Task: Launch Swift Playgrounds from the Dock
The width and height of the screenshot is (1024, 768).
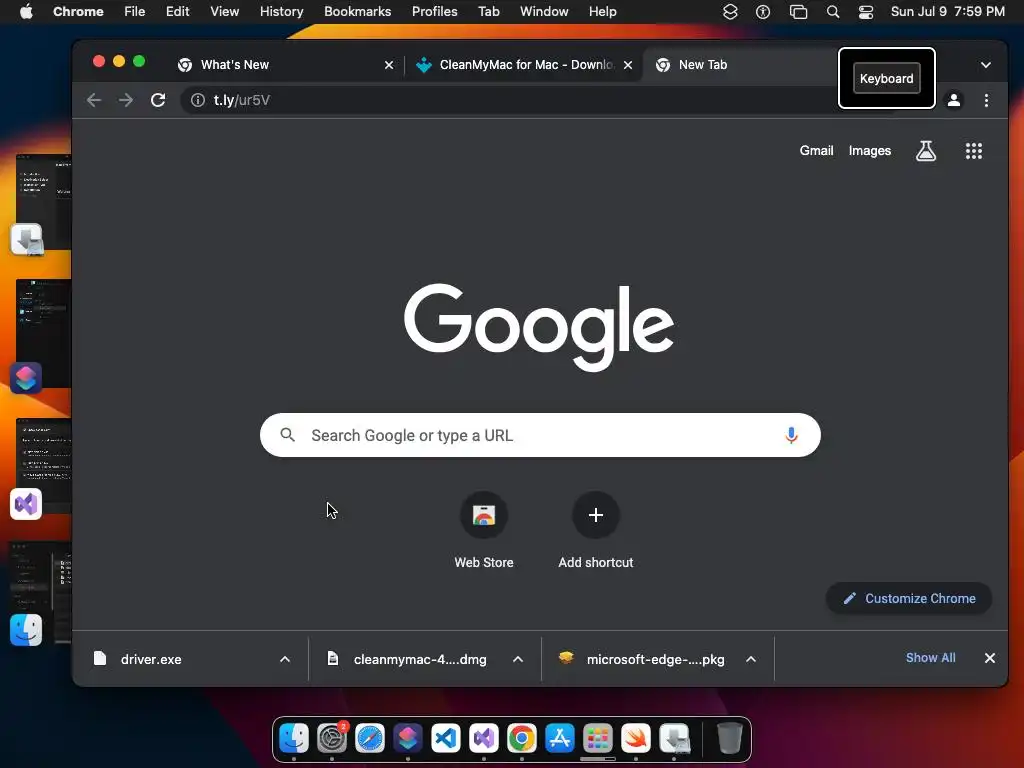Action: tap(635, 738)
